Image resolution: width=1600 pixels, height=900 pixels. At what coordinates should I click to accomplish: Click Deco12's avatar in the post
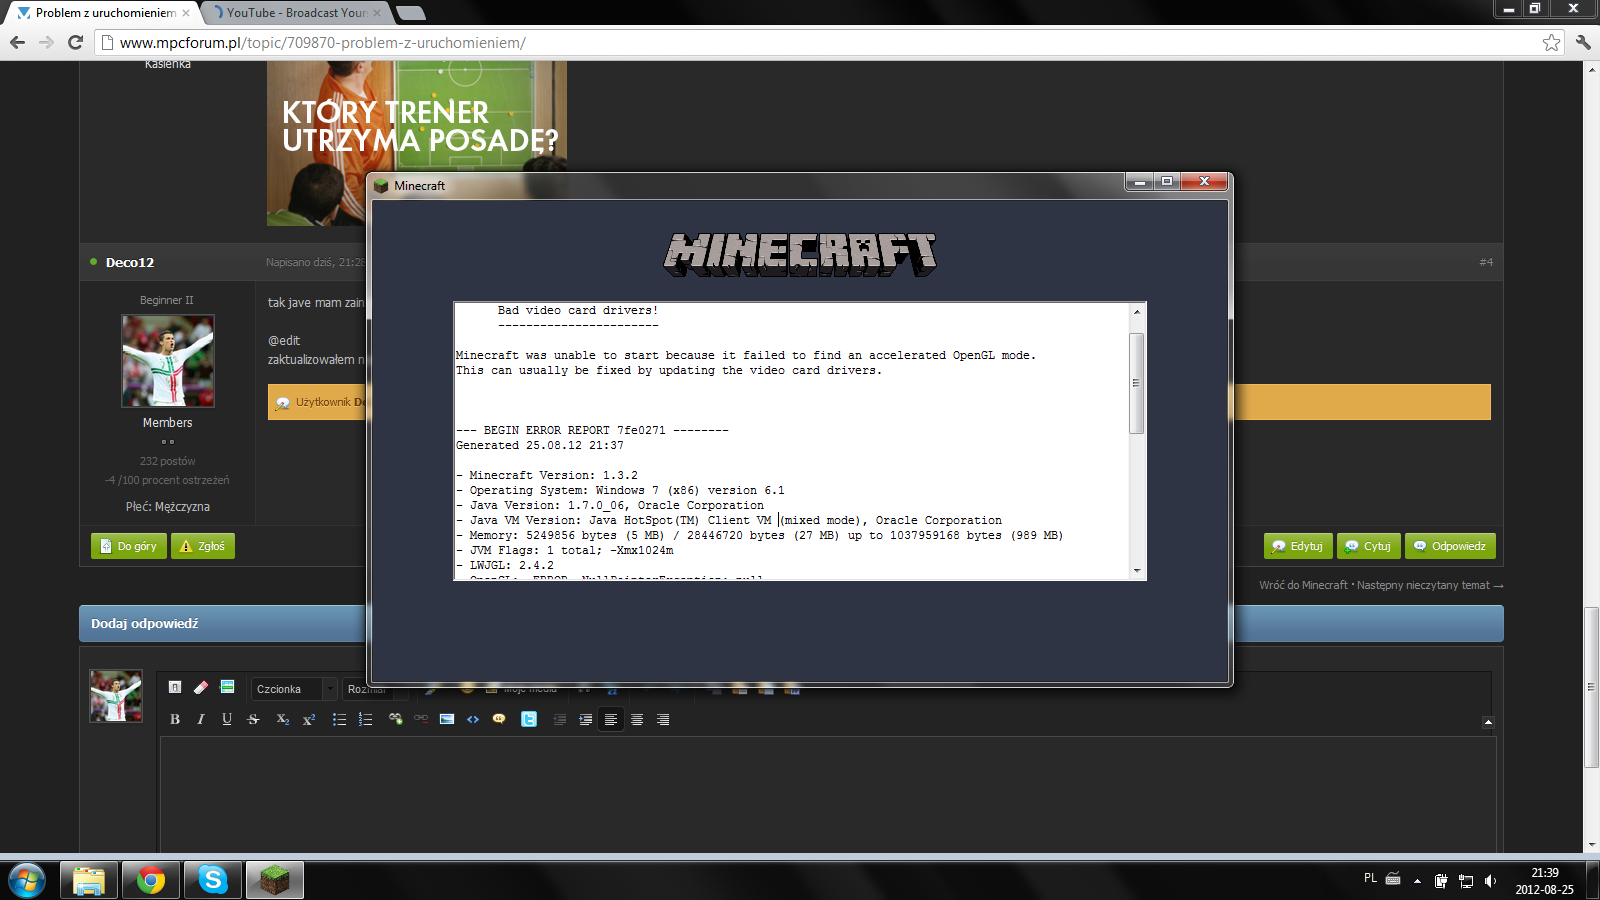pos(168,361)
